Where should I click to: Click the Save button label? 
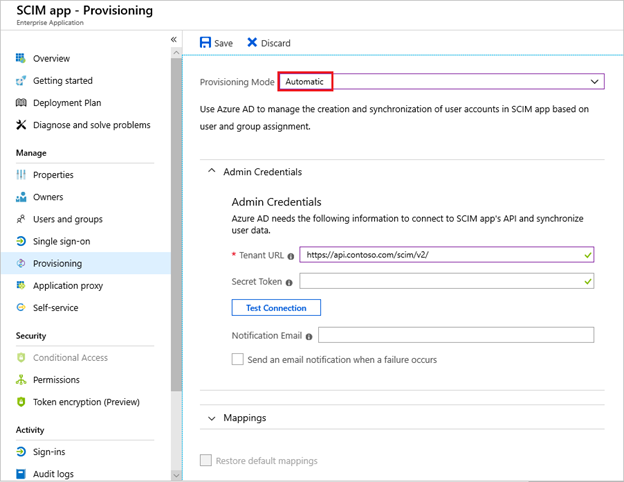pyautogui.click(x=223, y=43)
